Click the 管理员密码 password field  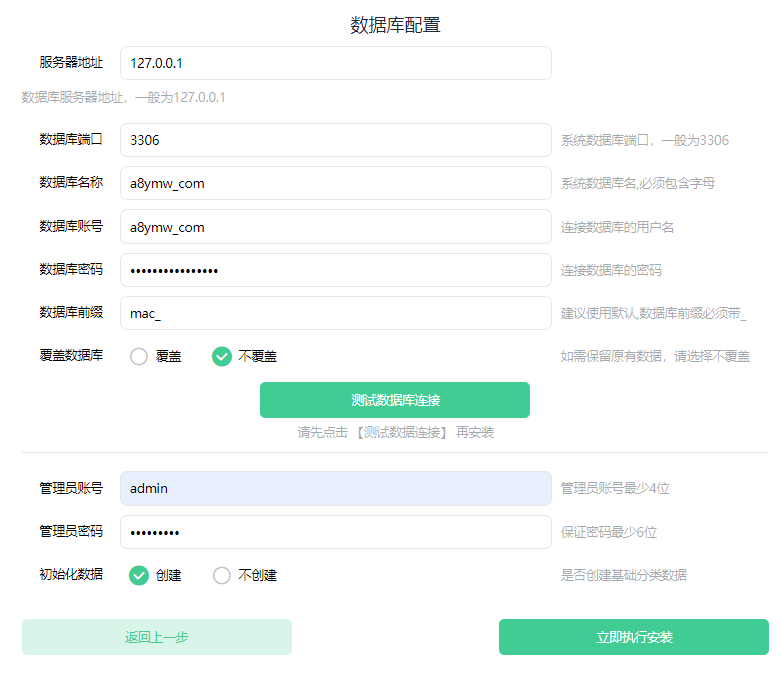336,532
